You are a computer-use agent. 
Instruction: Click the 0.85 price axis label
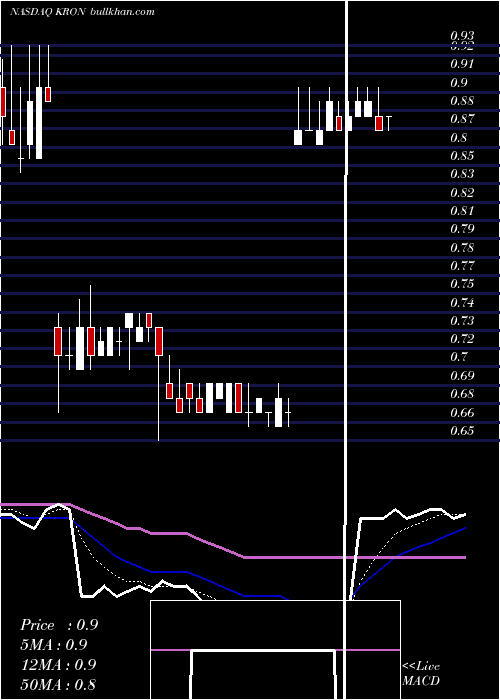(462, 156)
